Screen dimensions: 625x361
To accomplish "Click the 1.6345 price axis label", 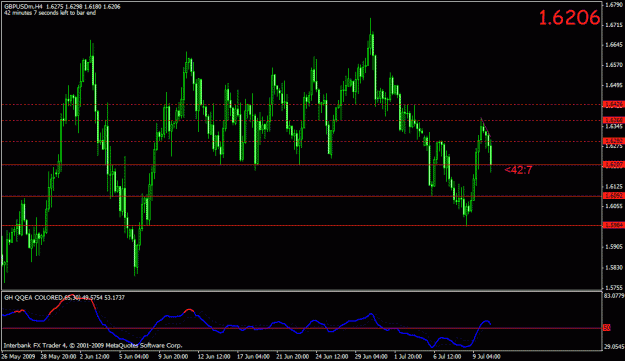I will point(614,127).
